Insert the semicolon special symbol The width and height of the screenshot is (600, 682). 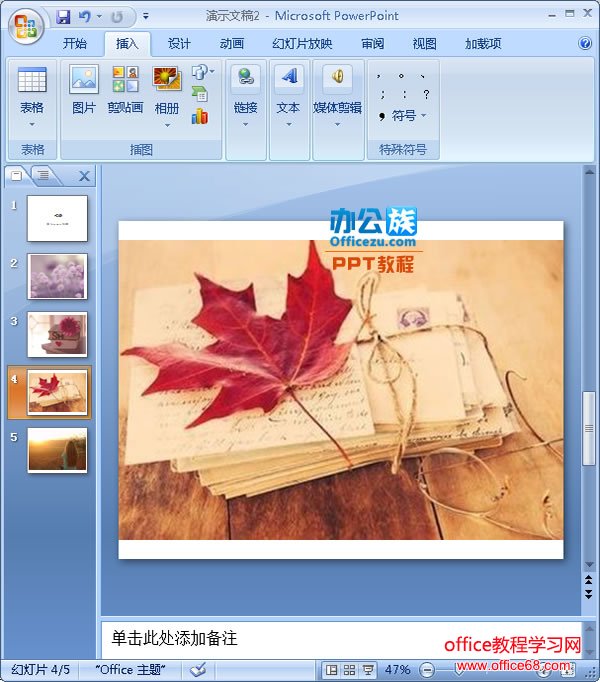pyautogui.click(x=382, y=94)
